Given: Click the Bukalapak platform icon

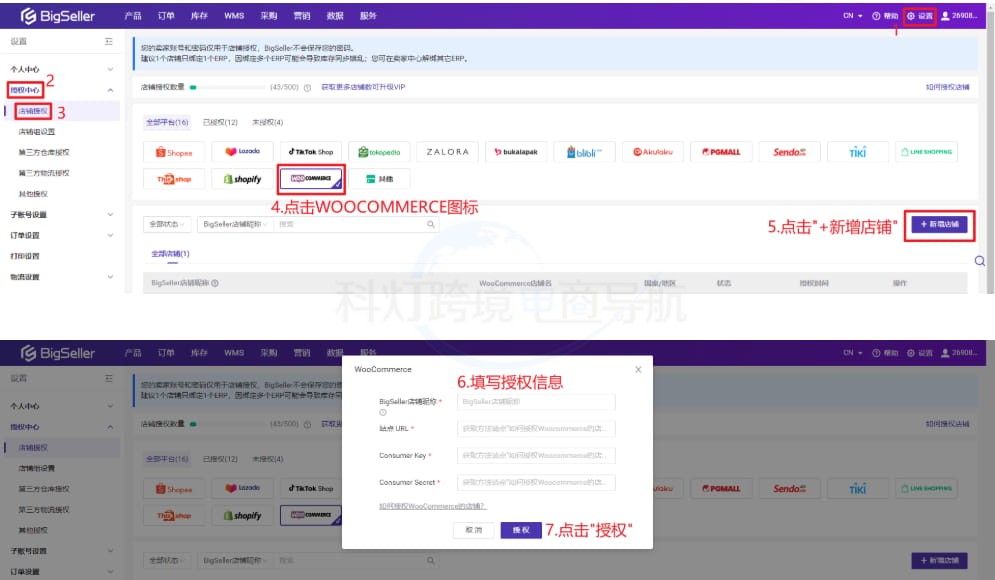Looking at the screenshot, I should [516, 151].
